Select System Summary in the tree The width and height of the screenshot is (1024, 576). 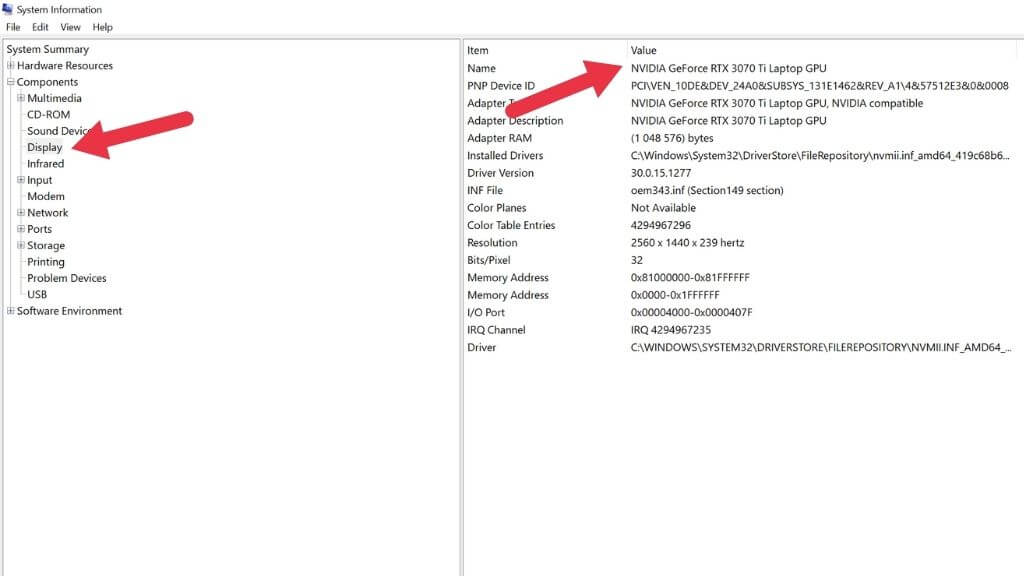48,49
